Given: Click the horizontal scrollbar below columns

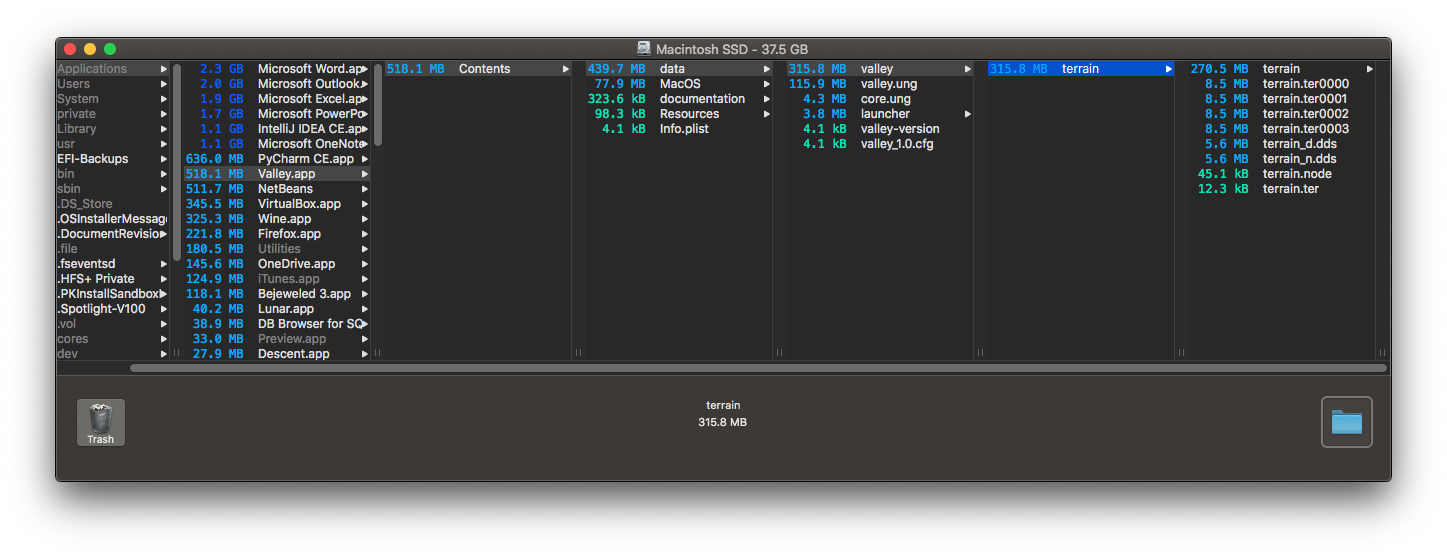Looking at the screenshot, I should pyautogui.click(x=758, y=368).
